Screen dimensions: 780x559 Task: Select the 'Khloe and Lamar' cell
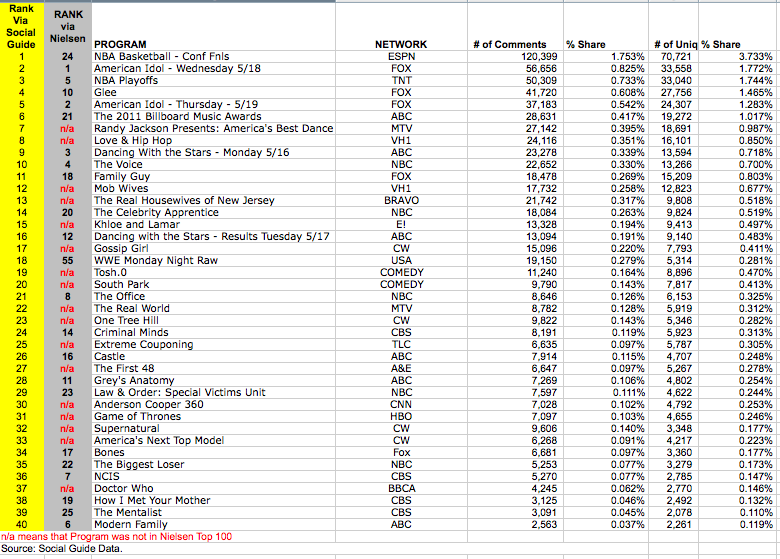(213, 224)
